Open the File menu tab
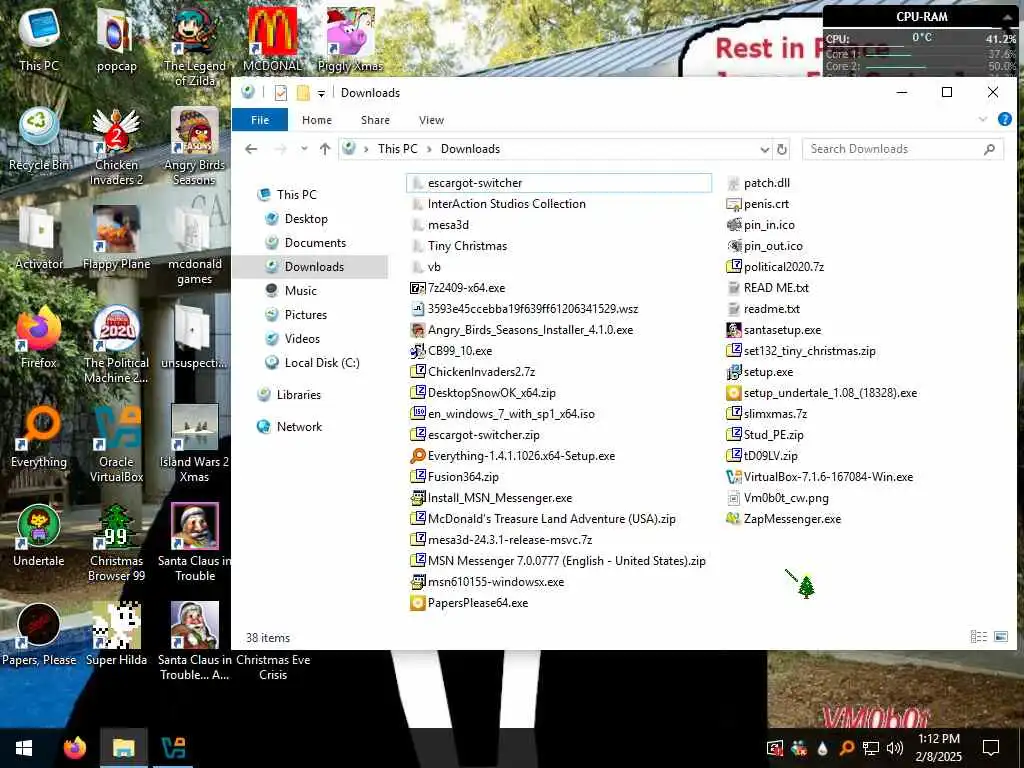1024x768 pixels. coord(260,120)
